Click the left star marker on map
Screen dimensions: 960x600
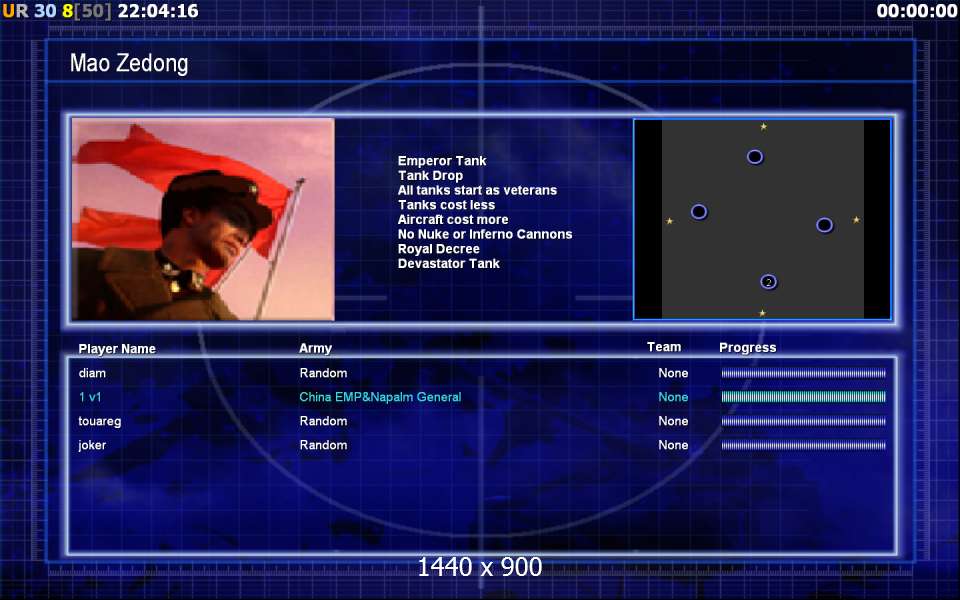670,221
